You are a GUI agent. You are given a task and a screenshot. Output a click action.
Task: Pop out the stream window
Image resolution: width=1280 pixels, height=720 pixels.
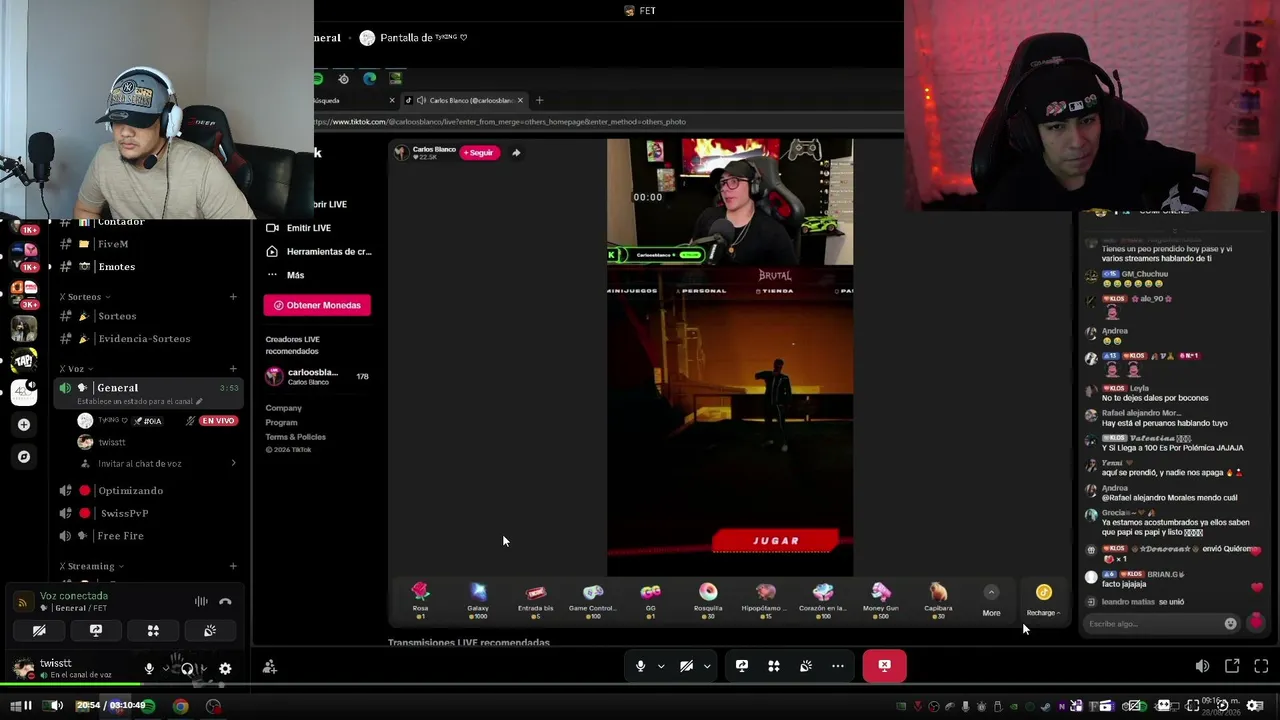tap(1232, 666)
